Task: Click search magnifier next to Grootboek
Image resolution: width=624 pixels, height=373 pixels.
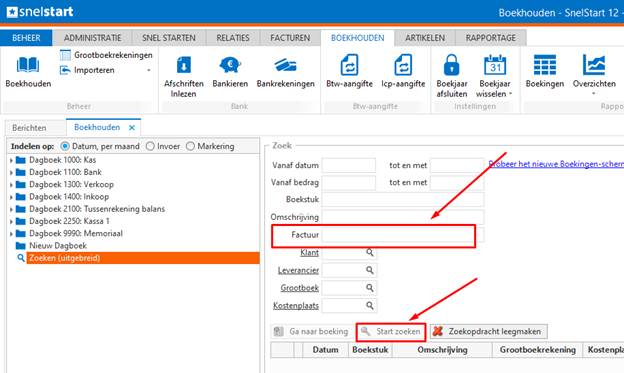Action: coord(370,288)
